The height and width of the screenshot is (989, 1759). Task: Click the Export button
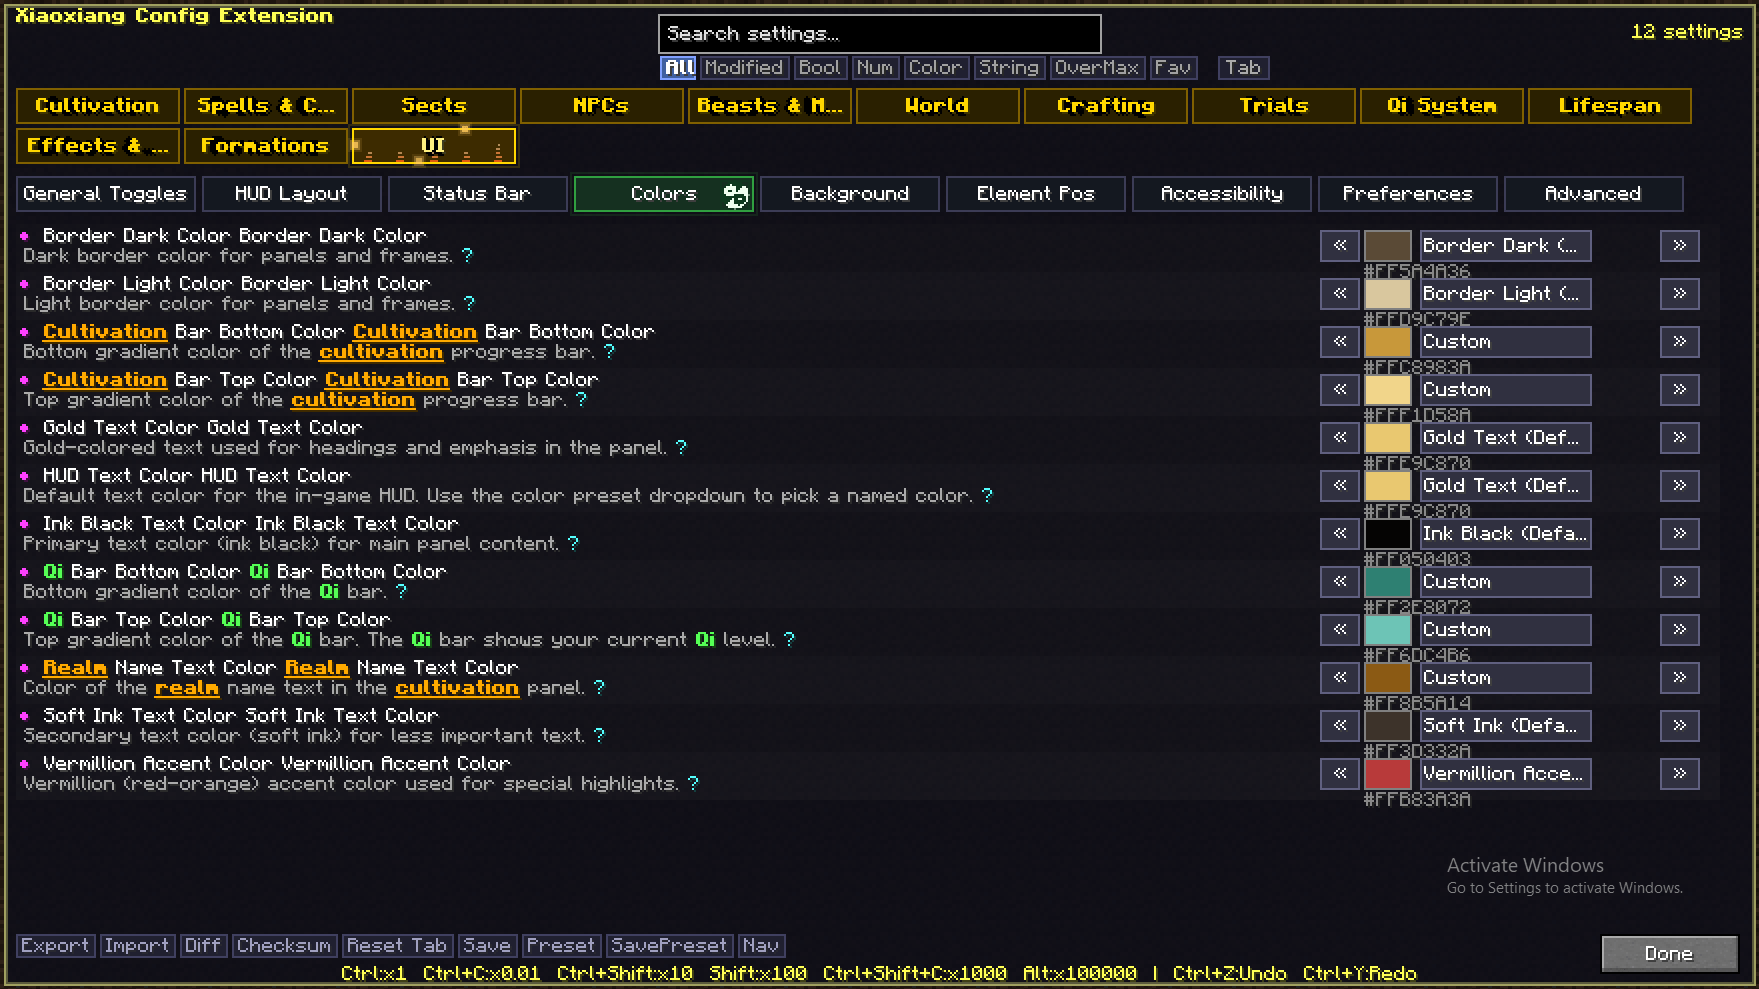[55, 946]
